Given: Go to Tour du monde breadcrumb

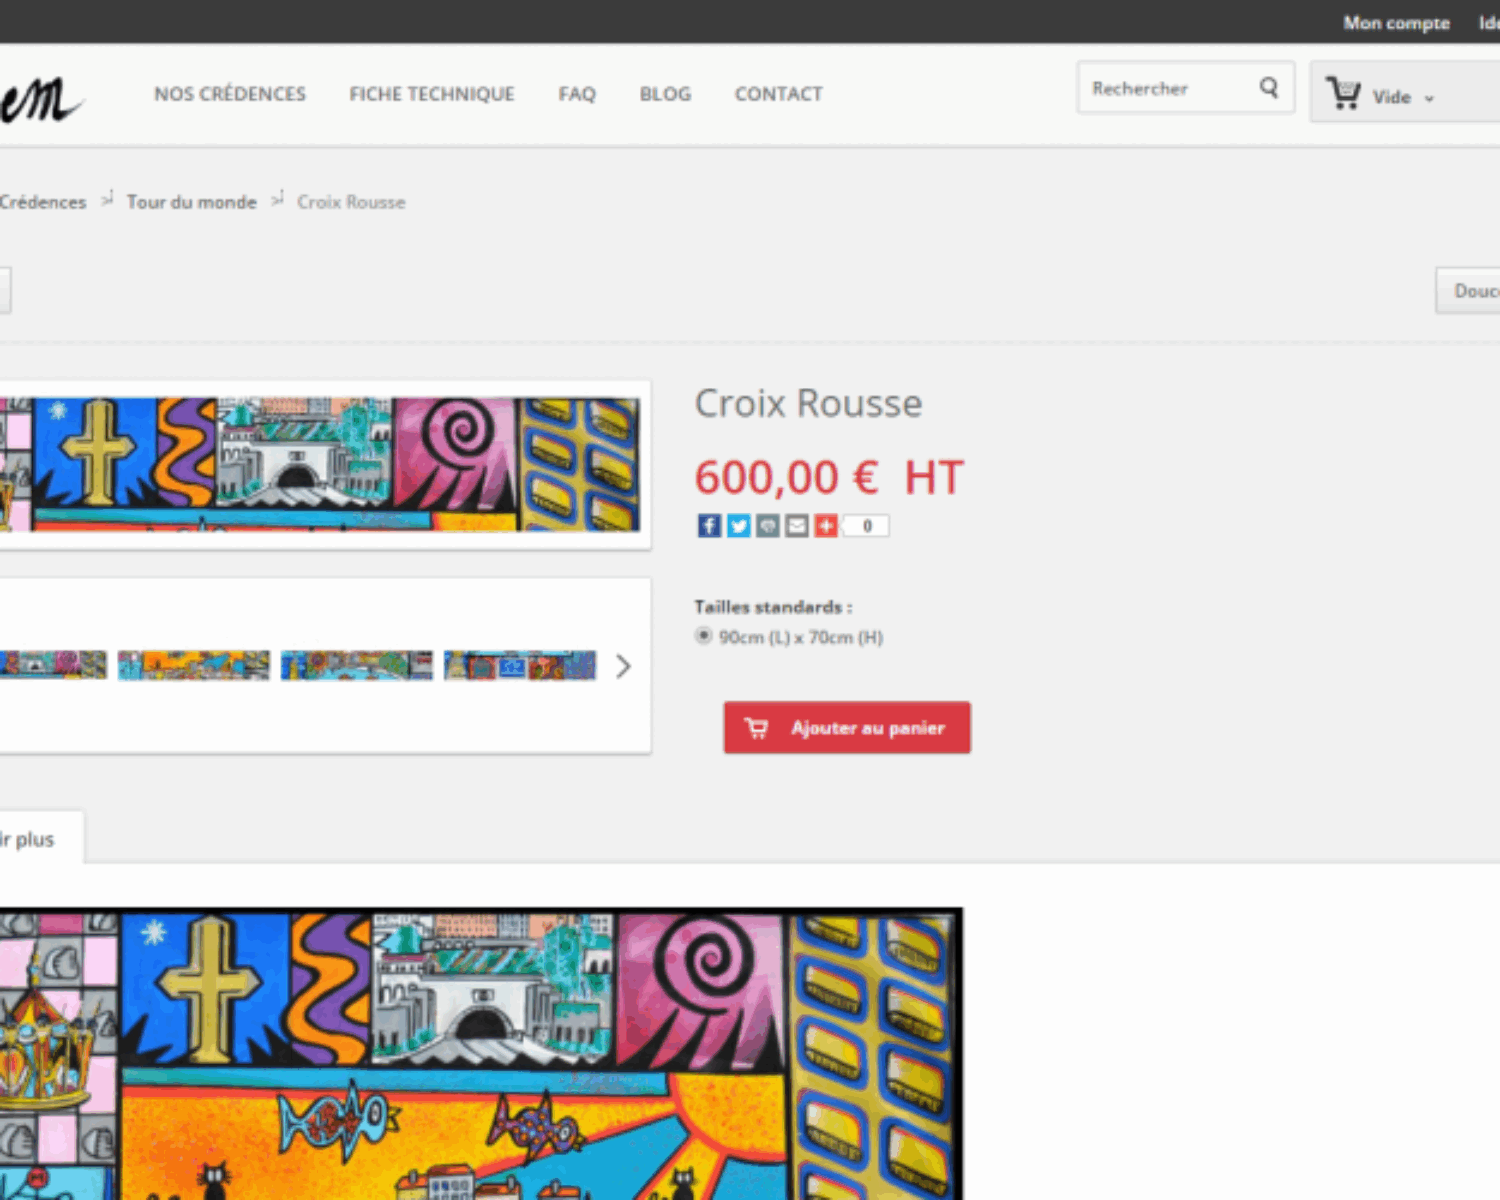Looking at the screenshot, I should tap(191, 202).
